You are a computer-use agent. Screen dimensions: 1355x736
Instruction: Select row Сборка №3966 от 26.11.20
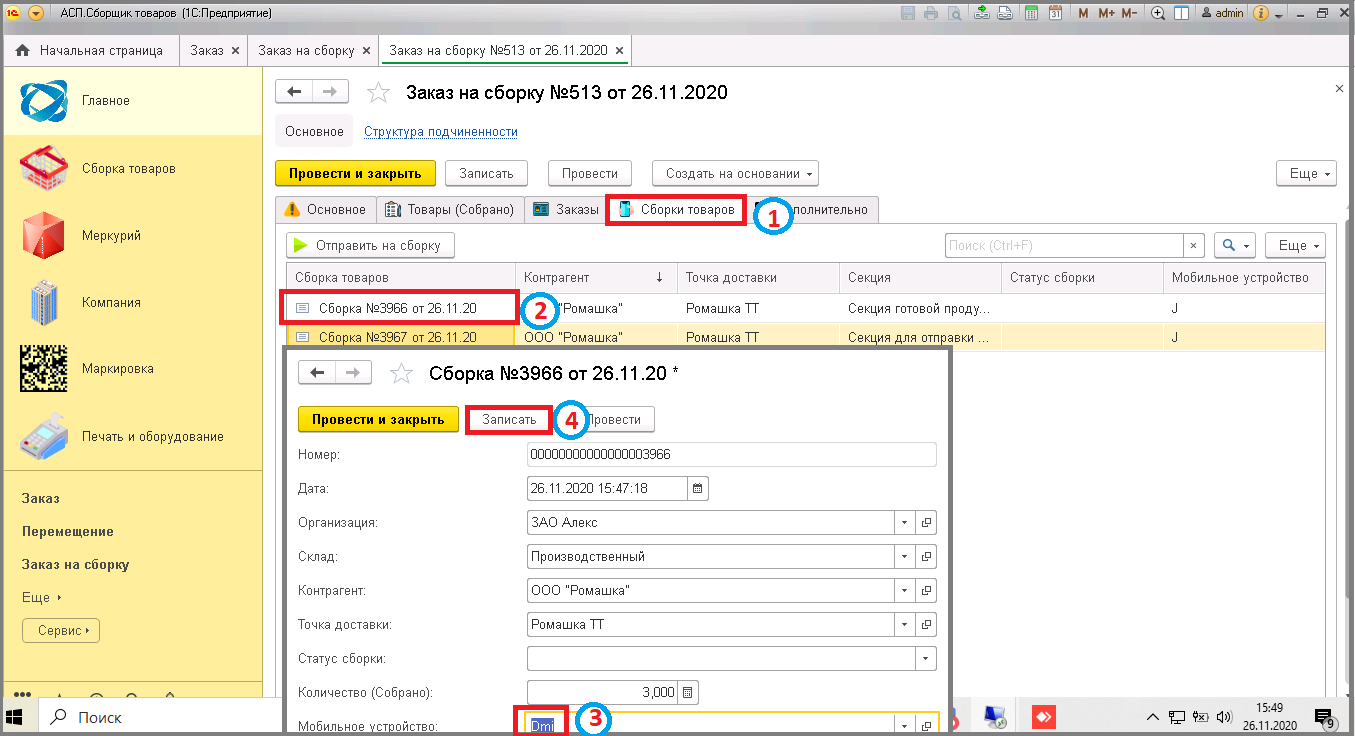pos(805,309)
